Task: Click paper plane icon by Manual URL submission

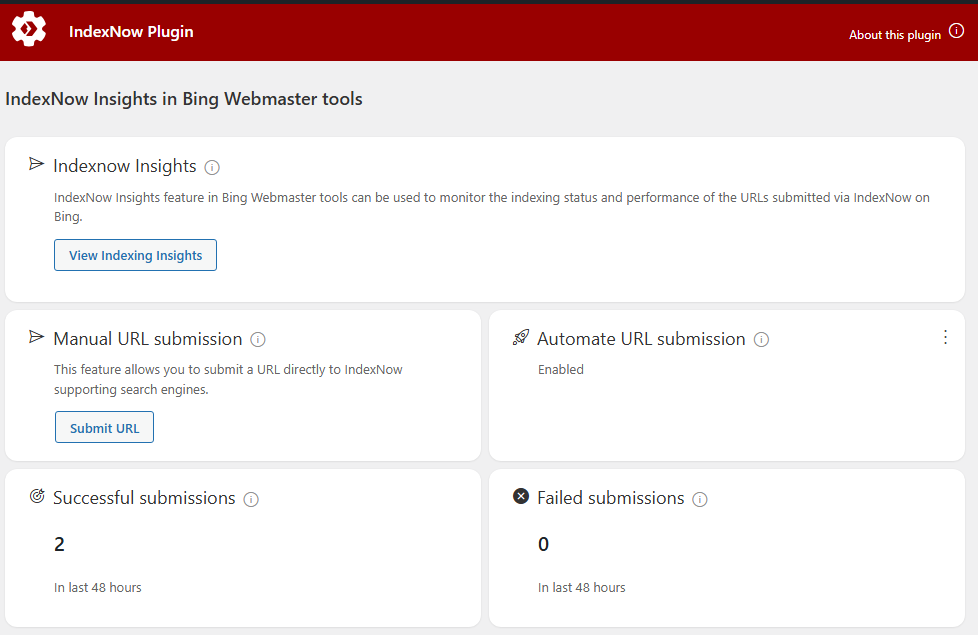Action: pos(36,337)
